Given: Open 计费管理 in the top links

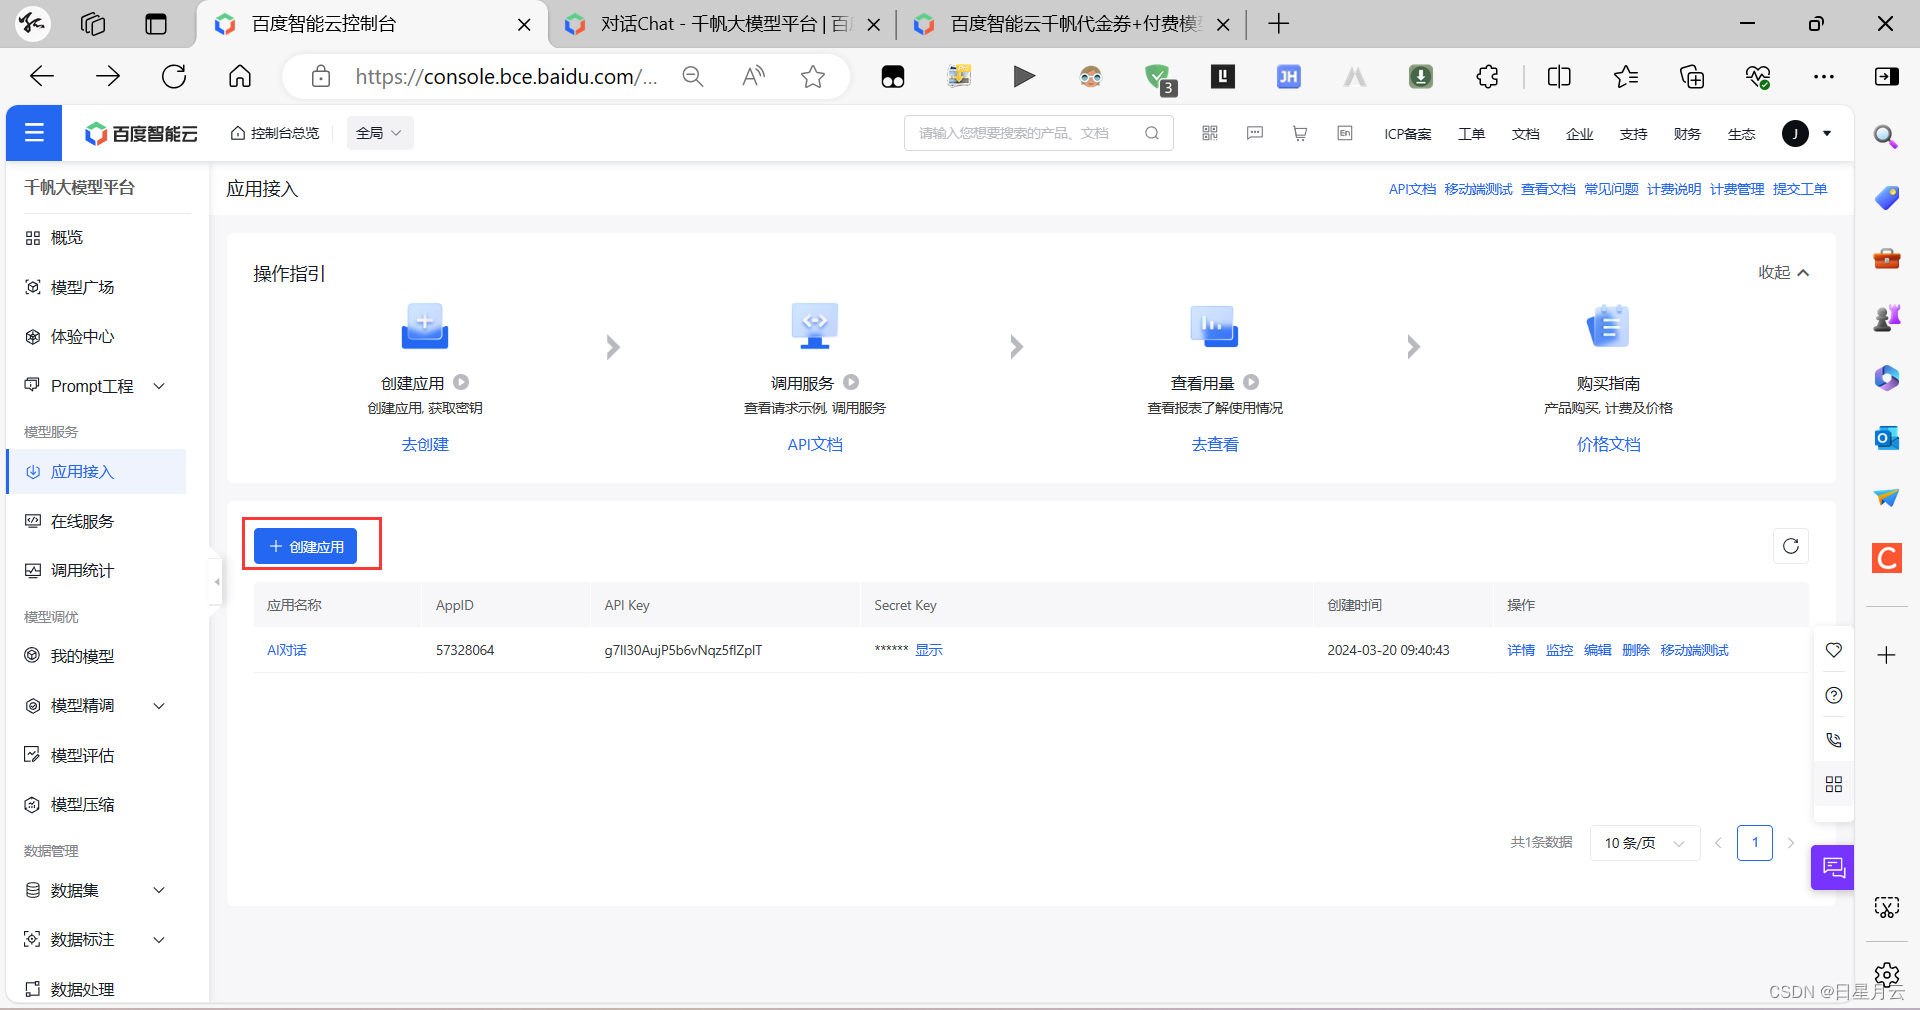Looking at the screenshot, I should (x=1737, y=189).
